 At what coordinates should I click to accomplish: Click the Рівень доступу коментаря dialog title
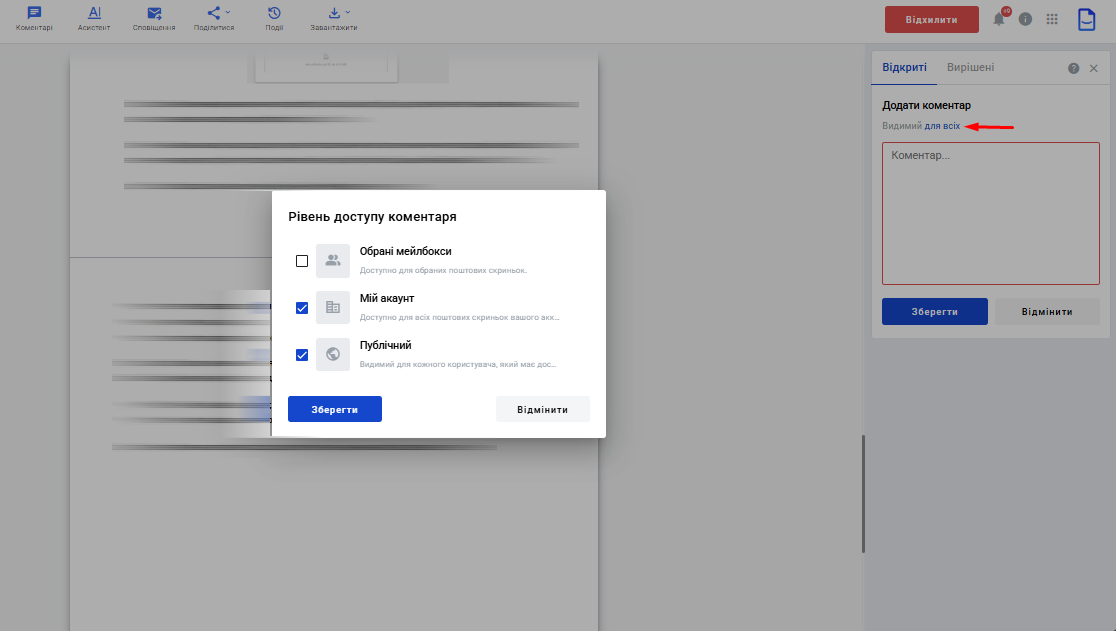[372, 217]
